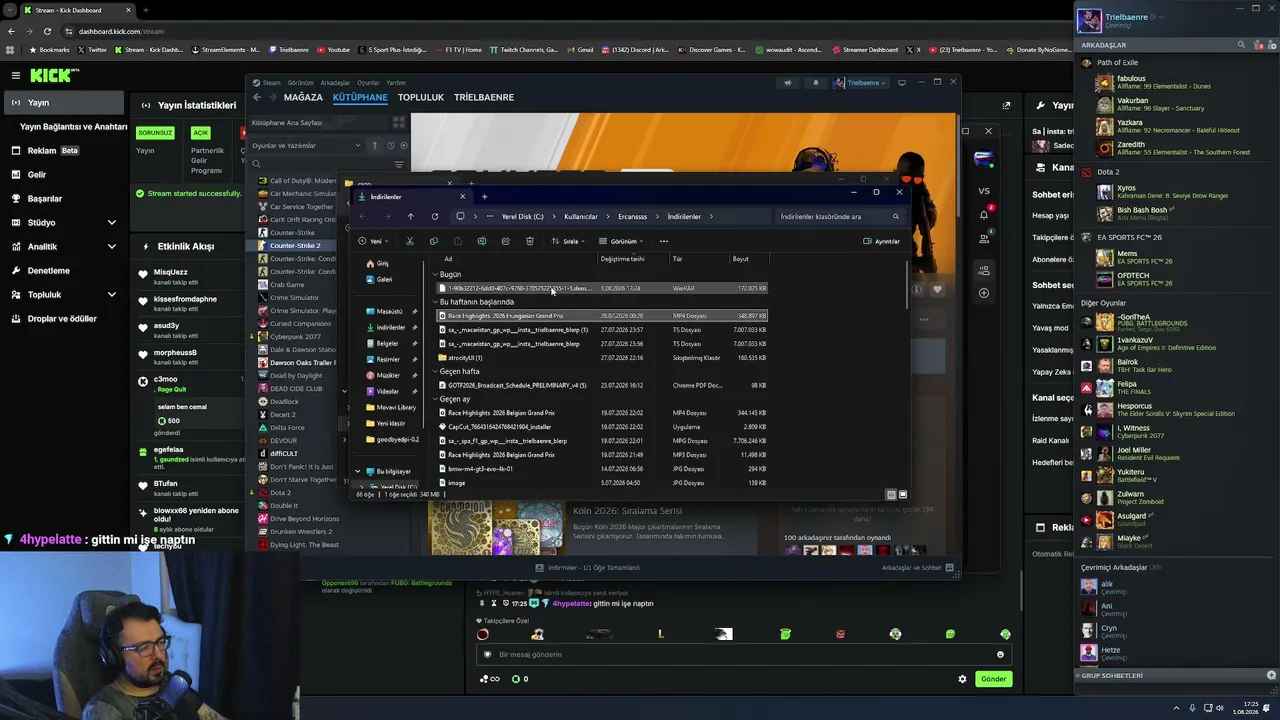
Task: Open the Arkadaşlar ve Sohbet panel in Steam
Action: point(918,568)
